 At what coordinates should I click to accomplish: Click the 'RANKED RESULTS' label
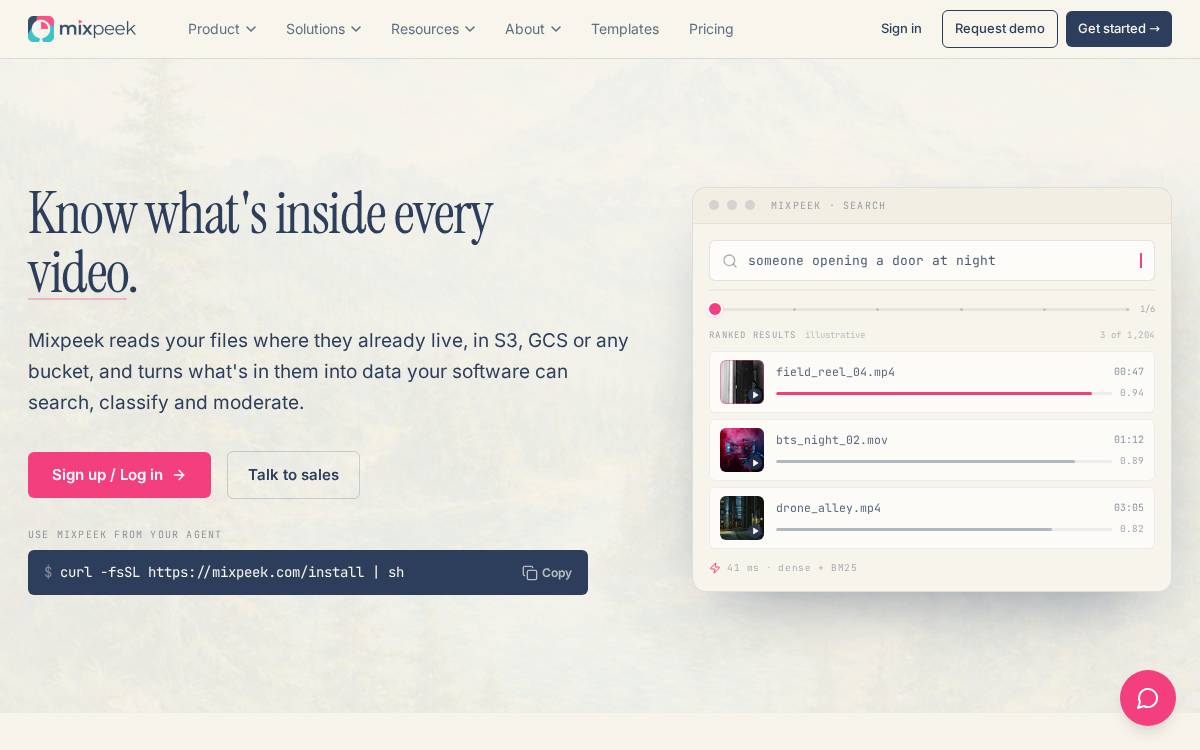[753, 335]
